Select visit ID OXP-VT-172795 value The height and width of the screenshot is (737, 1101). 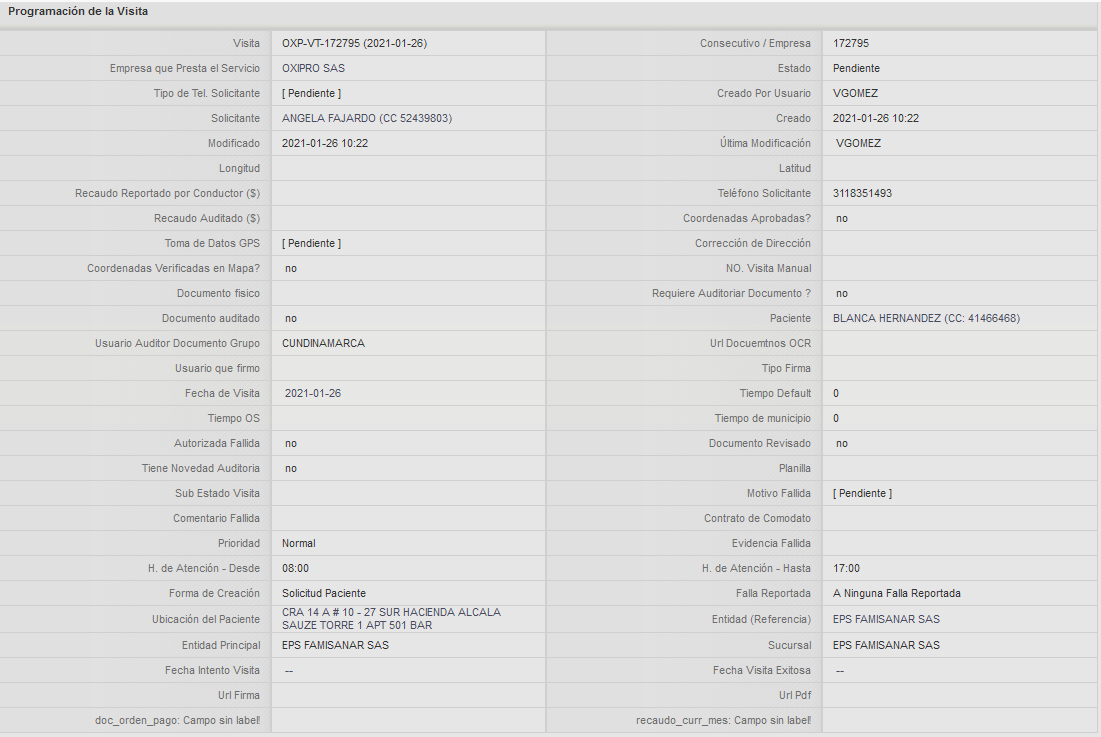pos(355,44)
